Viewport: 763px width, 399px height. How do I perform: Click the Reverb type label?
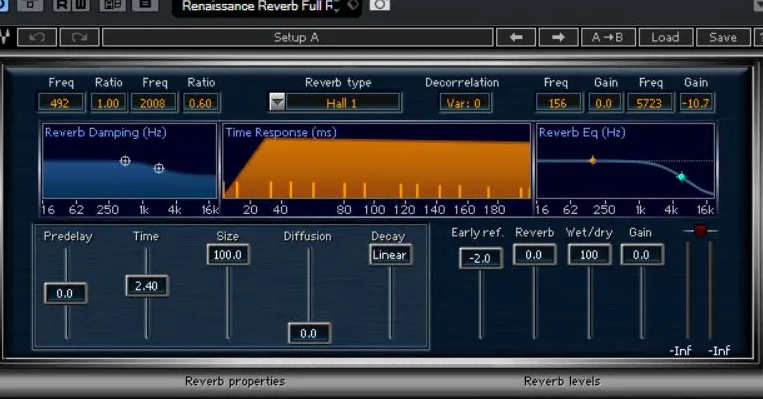click(x=338, y=83)
